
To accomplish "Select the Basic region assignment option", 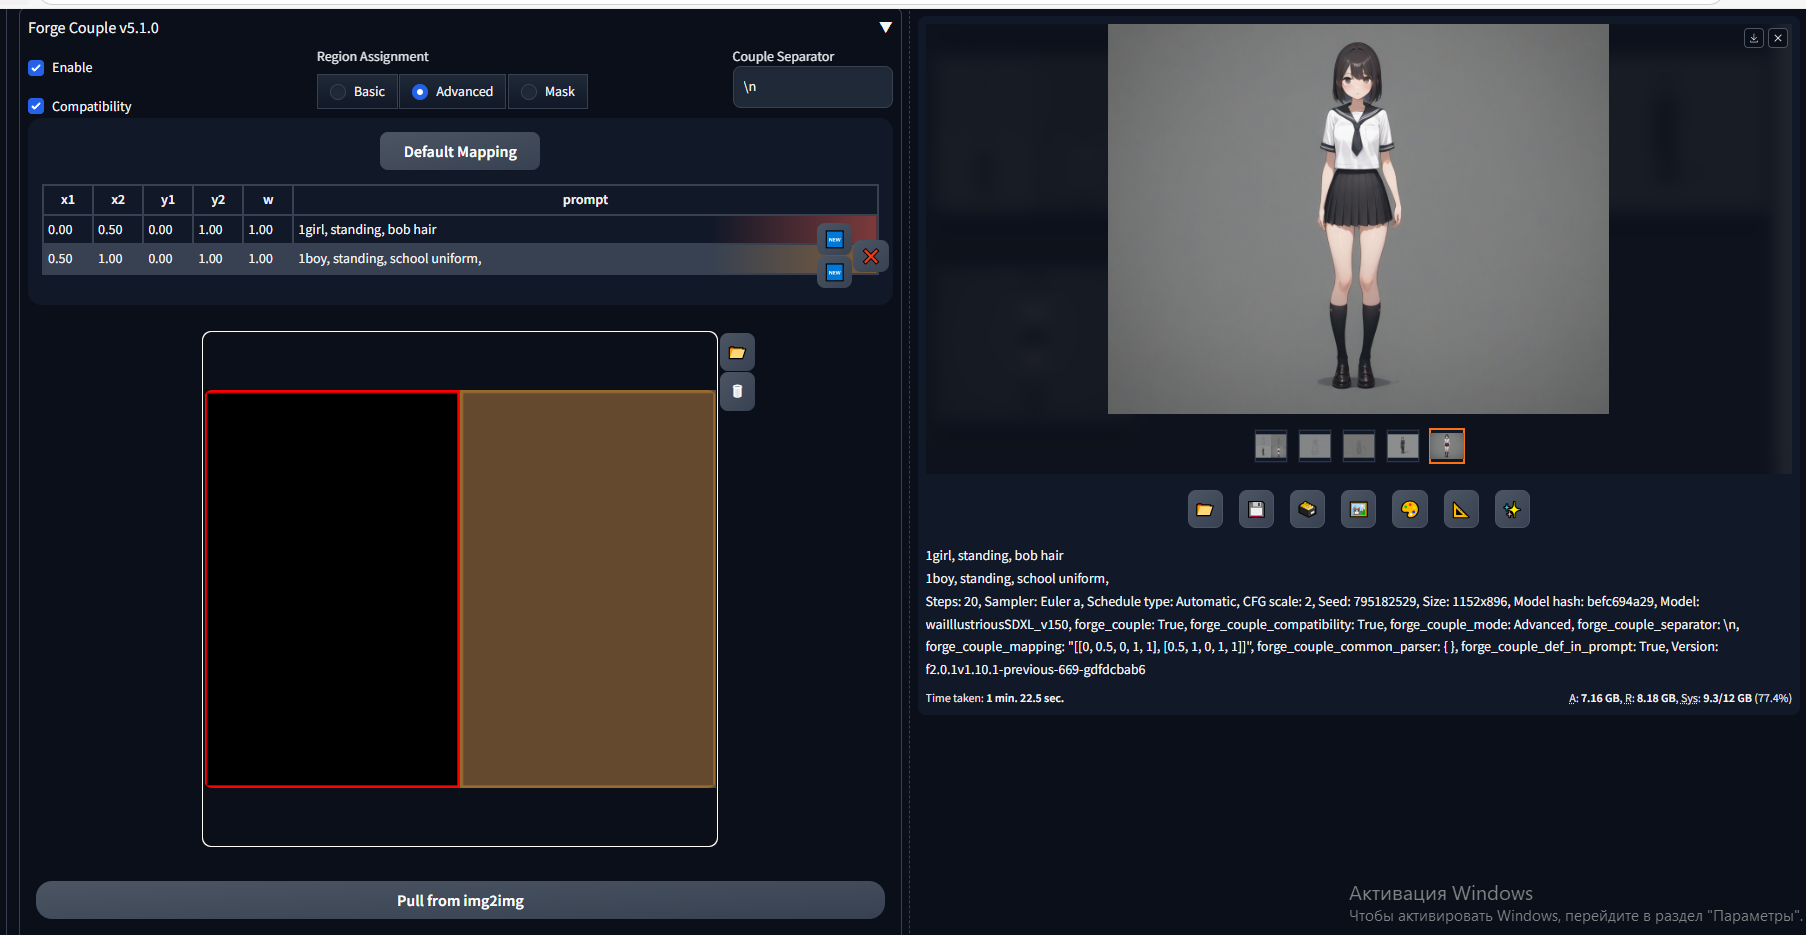I will click(339, 92).
